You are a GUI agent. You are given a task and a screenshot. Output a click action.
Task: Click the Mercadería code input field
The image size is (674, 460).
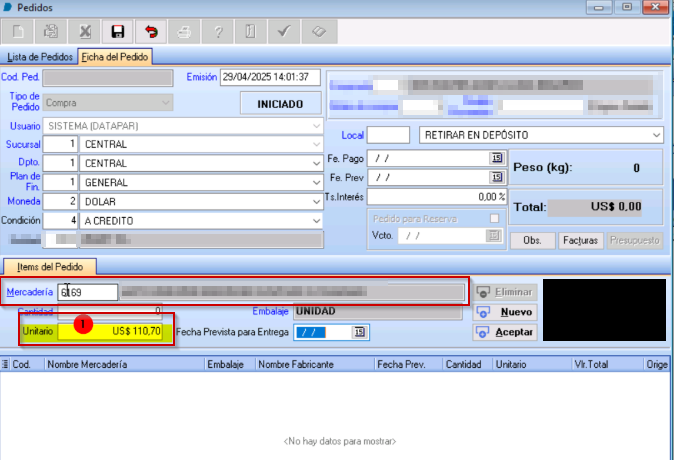click(x=88, y=292)
